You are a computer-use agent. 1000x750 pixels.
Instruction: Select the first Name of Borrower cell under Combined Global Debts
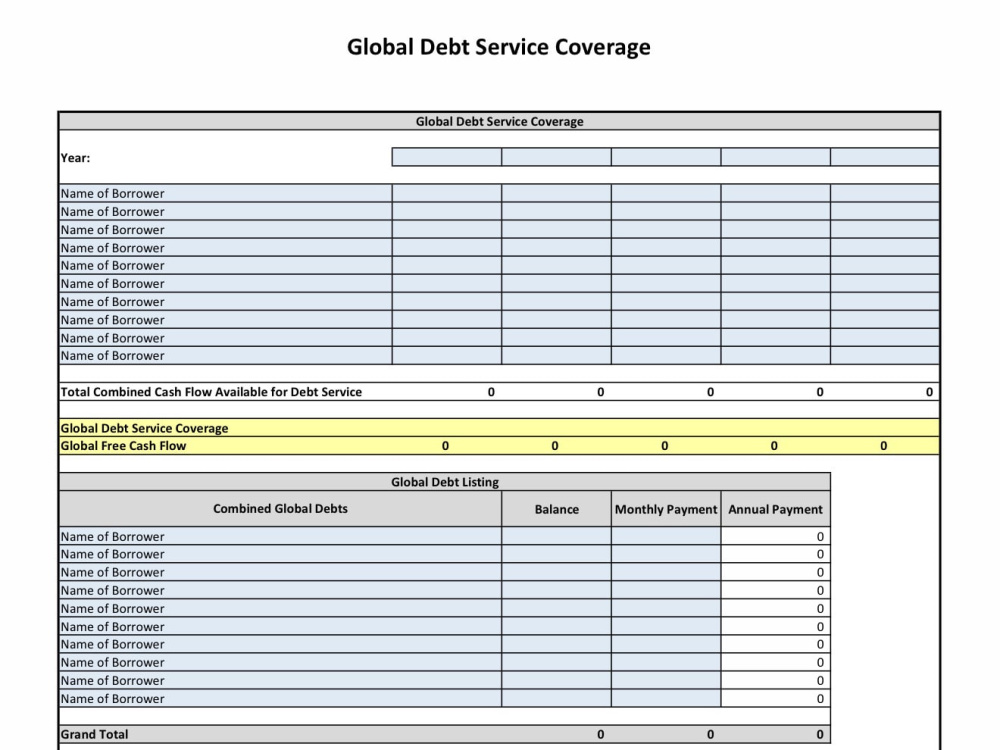pyautogui.click(x=280, y=536)
